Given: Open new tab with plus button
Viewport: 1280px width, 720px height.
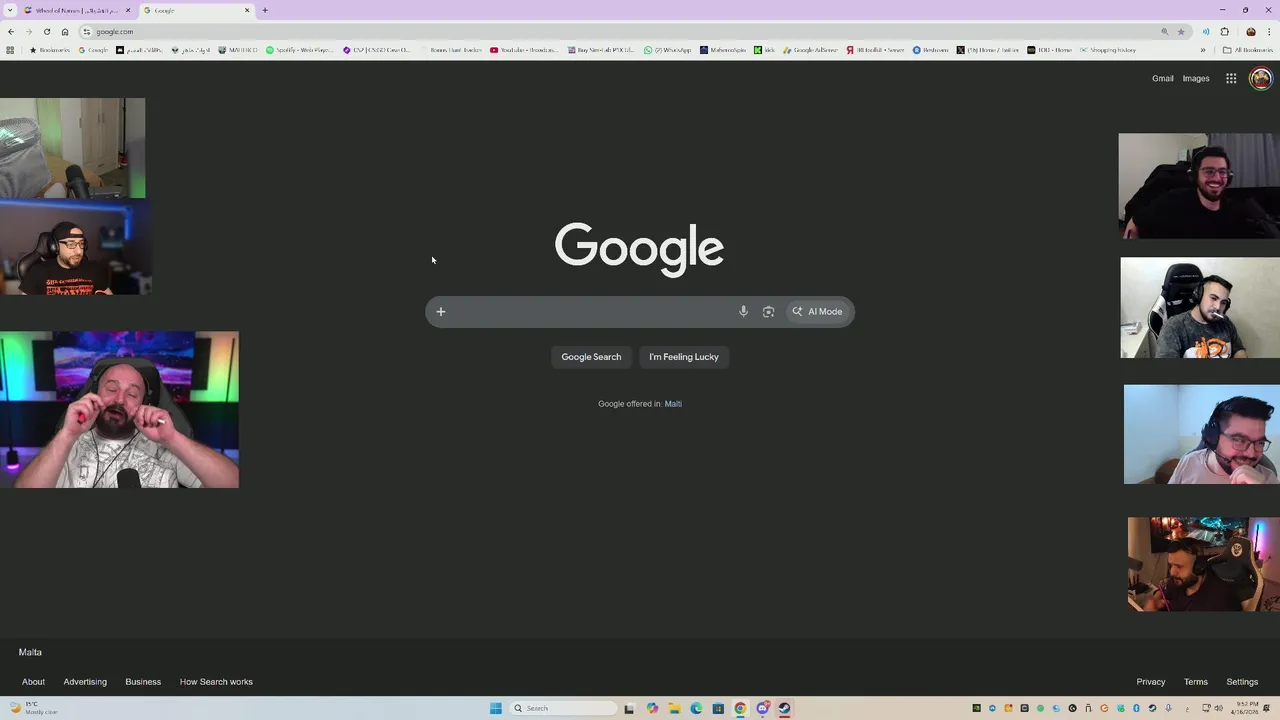Looking at the screenshot, I should coord(265,10).
